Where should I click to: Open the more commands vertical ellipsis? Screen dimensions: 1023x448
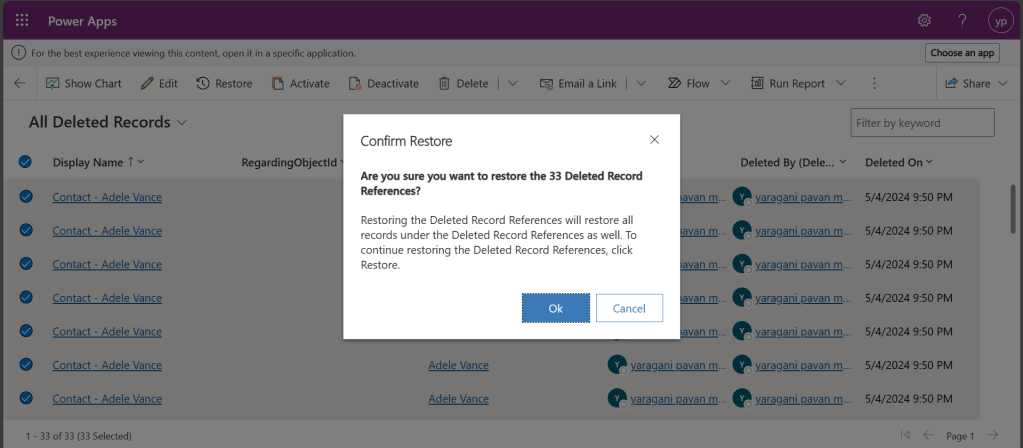(874, 84)
